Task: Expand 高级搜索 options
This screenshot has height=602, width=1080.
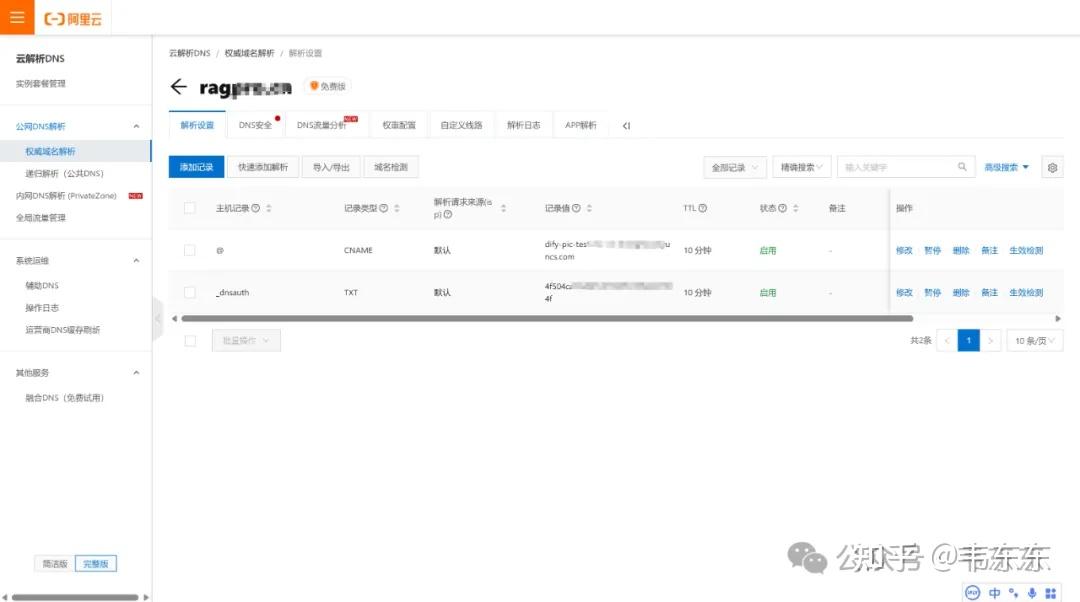Action: pos(1006,167)
